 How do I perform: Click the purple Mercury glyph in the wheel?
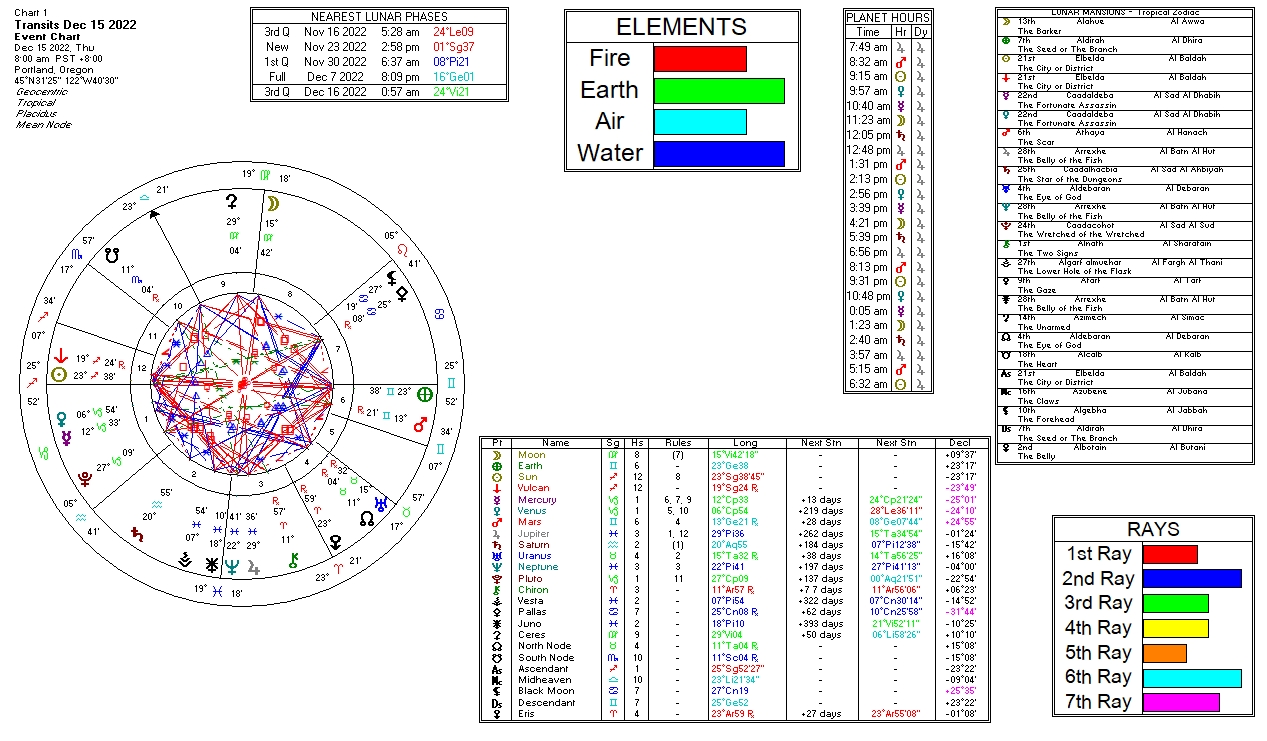pos(66,438)
